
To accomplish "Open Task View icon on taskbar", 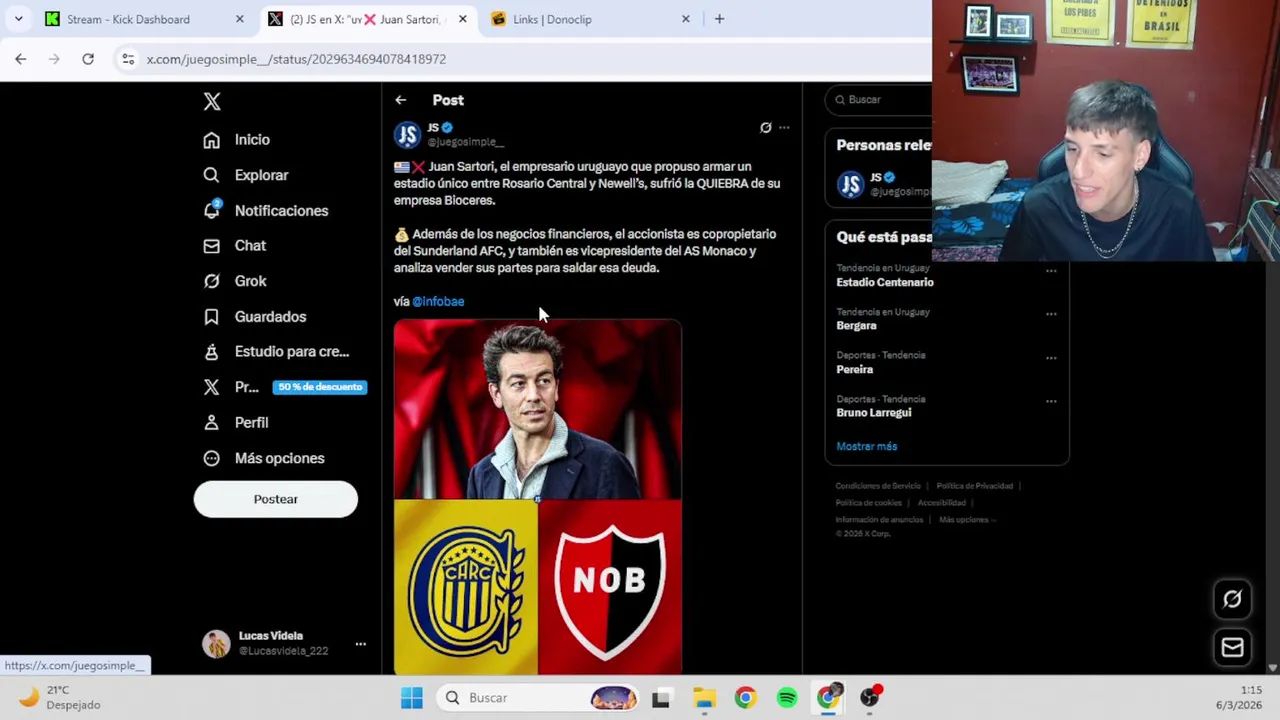I will pyautogui.click(x=661, y=698).
